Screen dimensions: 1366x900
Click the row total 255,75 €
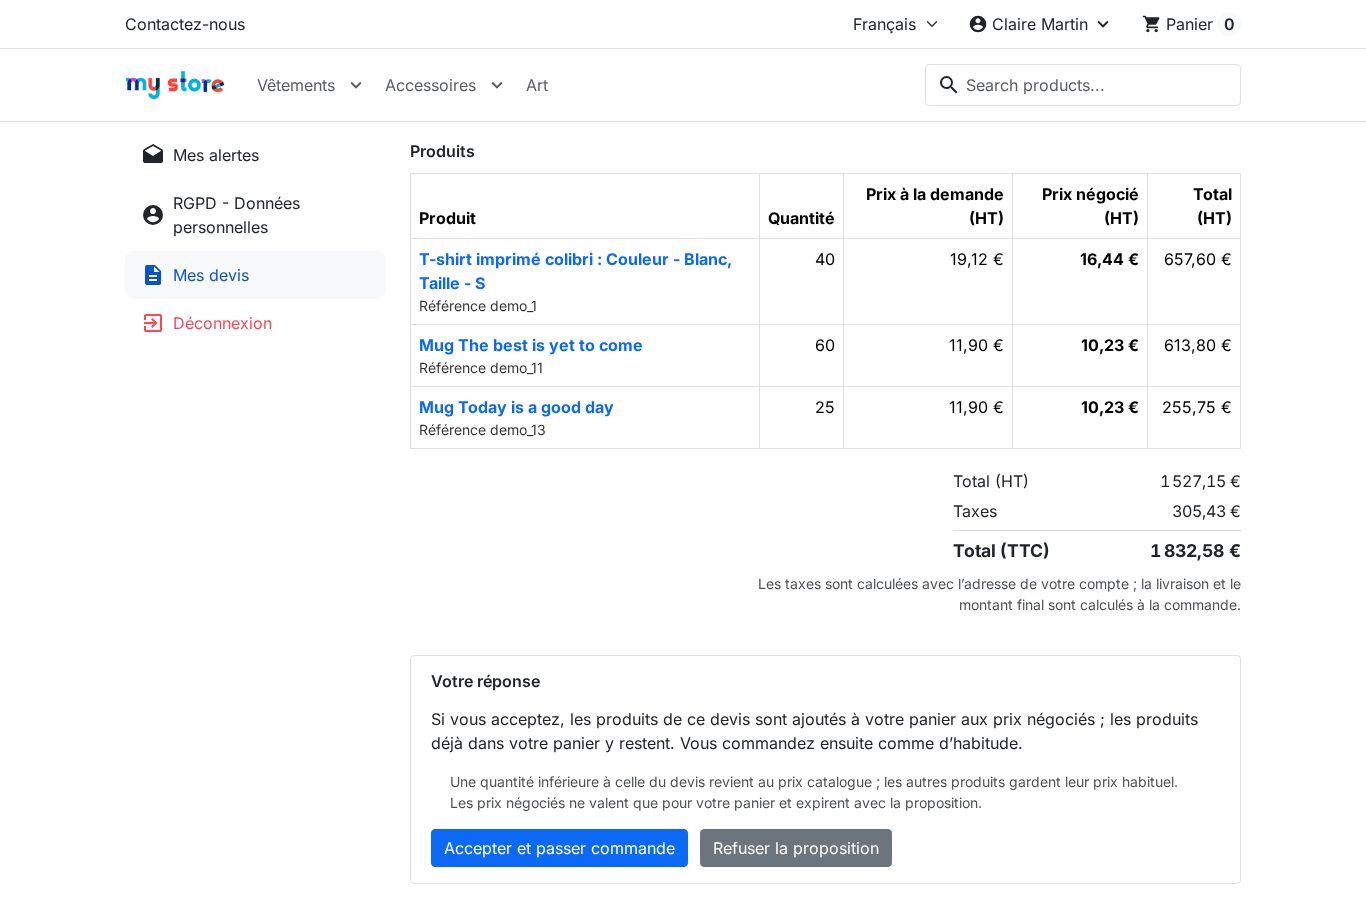[x=1196, y=407]
